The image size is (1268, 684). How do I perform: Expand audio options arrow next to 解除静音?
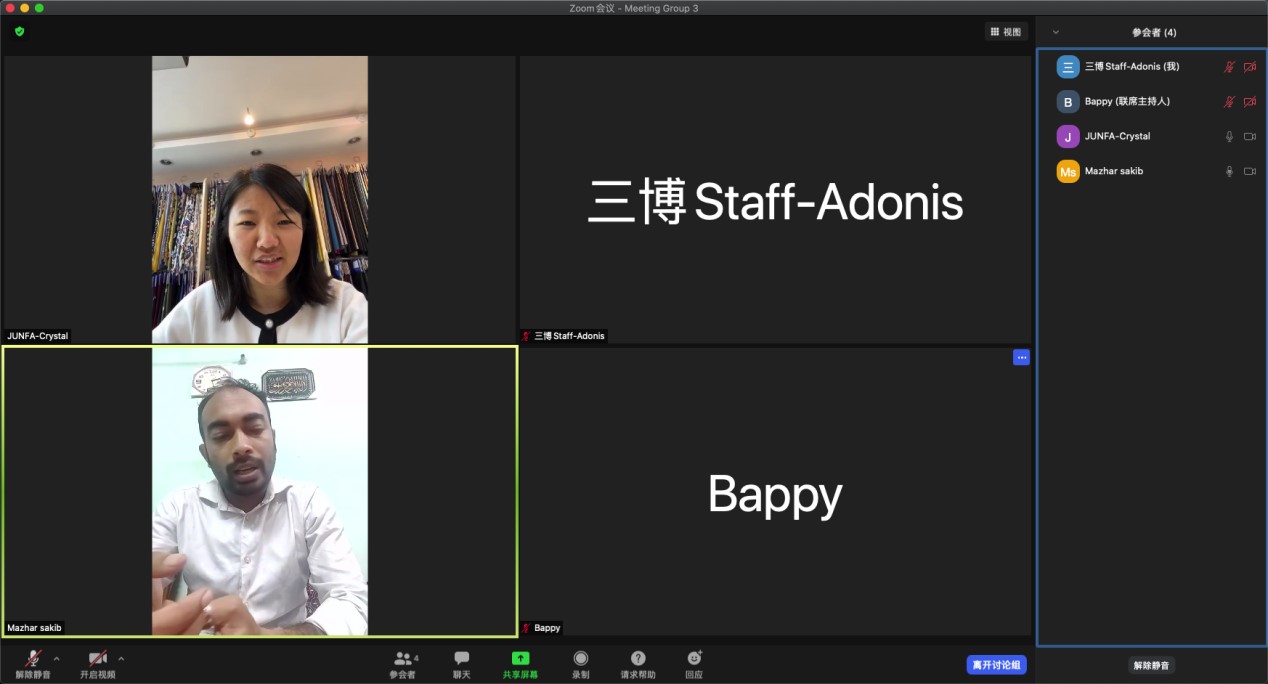point(57,658)
